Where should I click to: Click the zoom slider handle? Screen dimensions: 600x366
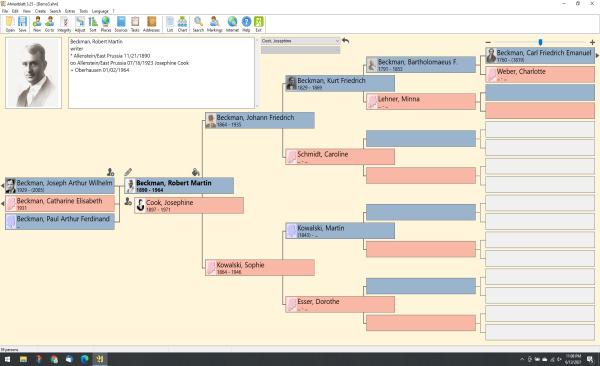point(540,42)
